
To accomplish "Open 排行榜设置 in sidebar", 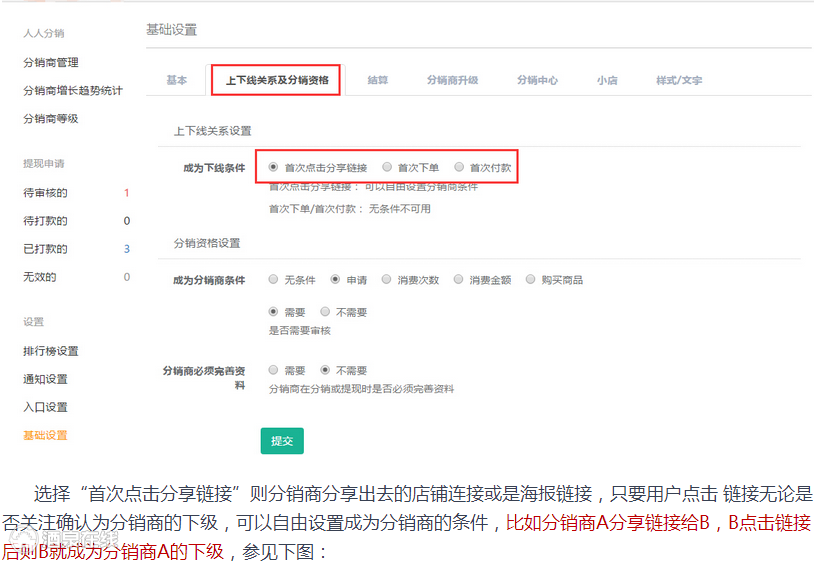I will point(51,351).
